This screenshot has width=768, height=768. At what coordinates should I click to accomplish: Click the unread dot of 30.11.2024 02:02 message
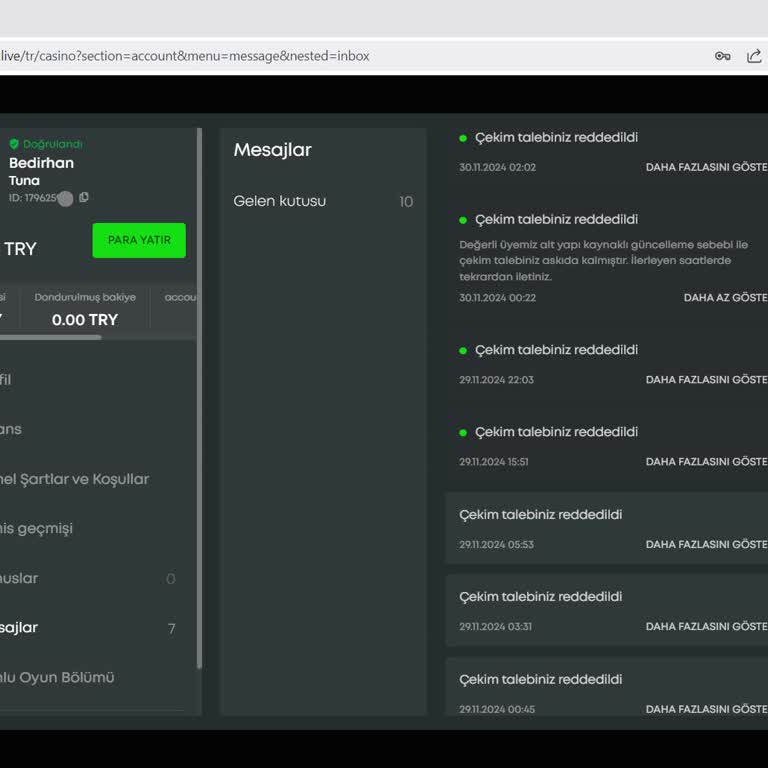coord(463,138)
